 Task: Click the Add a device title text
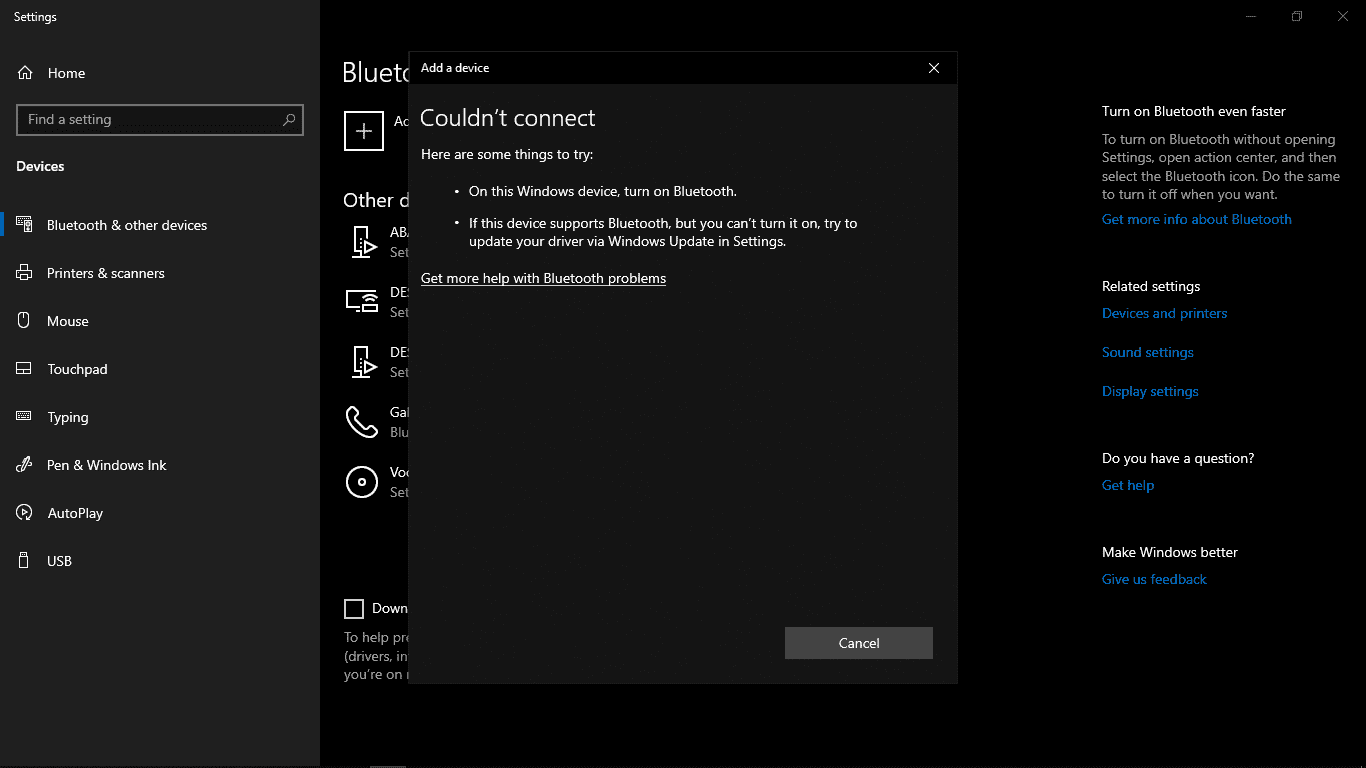click(455, 68)
